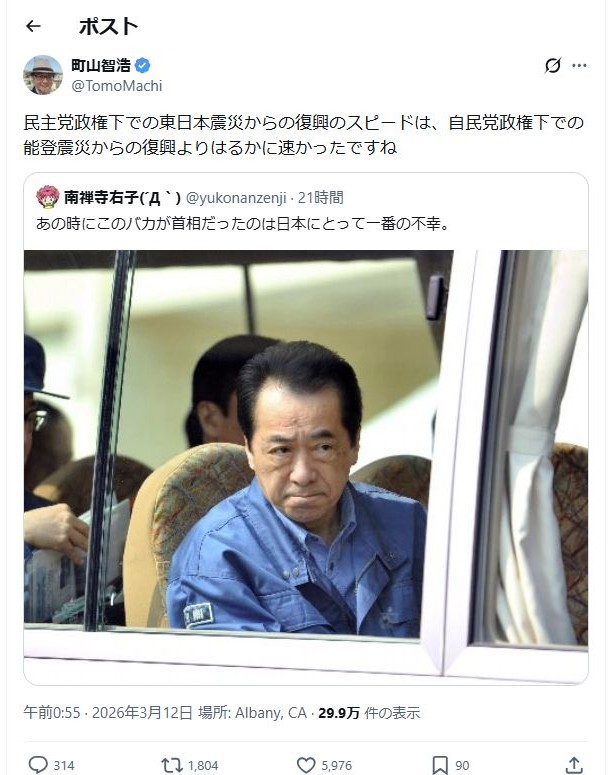Click the reply speech bubble icon
The height and width of the screenshot is (775, 615).
click(x=38, y=765)
